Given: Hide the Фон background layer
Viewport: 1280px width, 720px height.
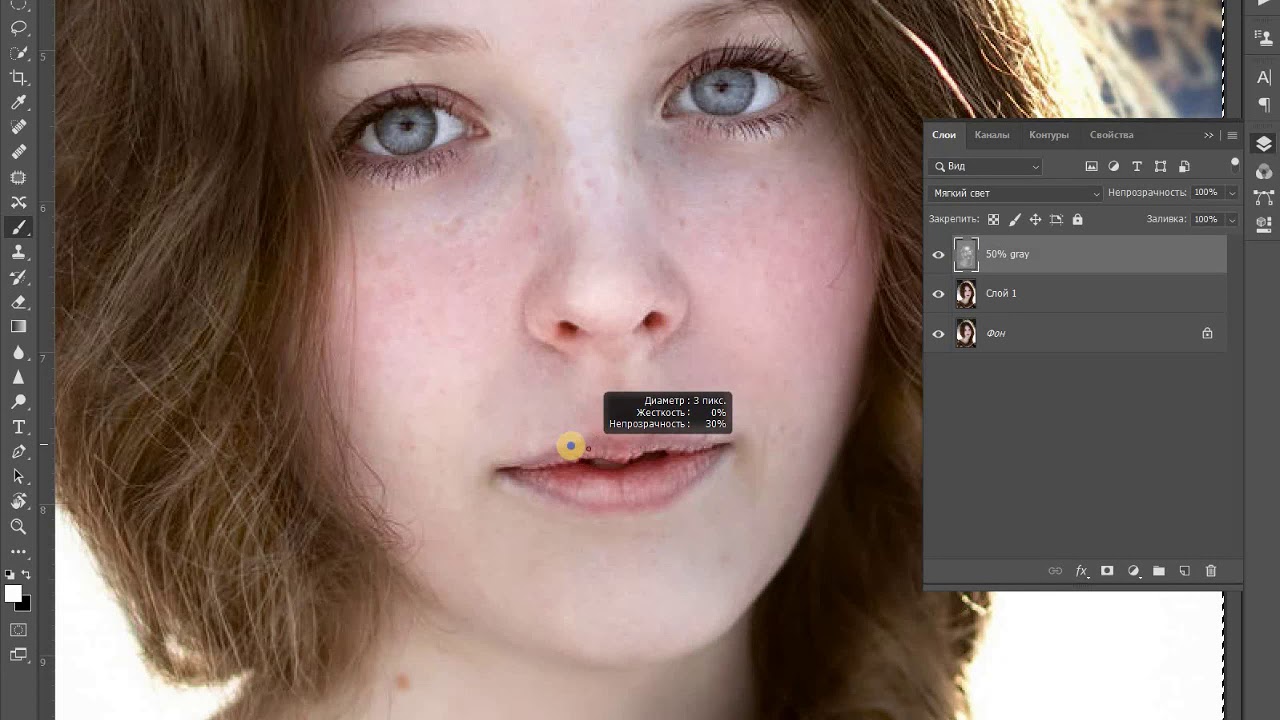Looking at the screenshot, I should pyautogui.click(x=938, y=334).
